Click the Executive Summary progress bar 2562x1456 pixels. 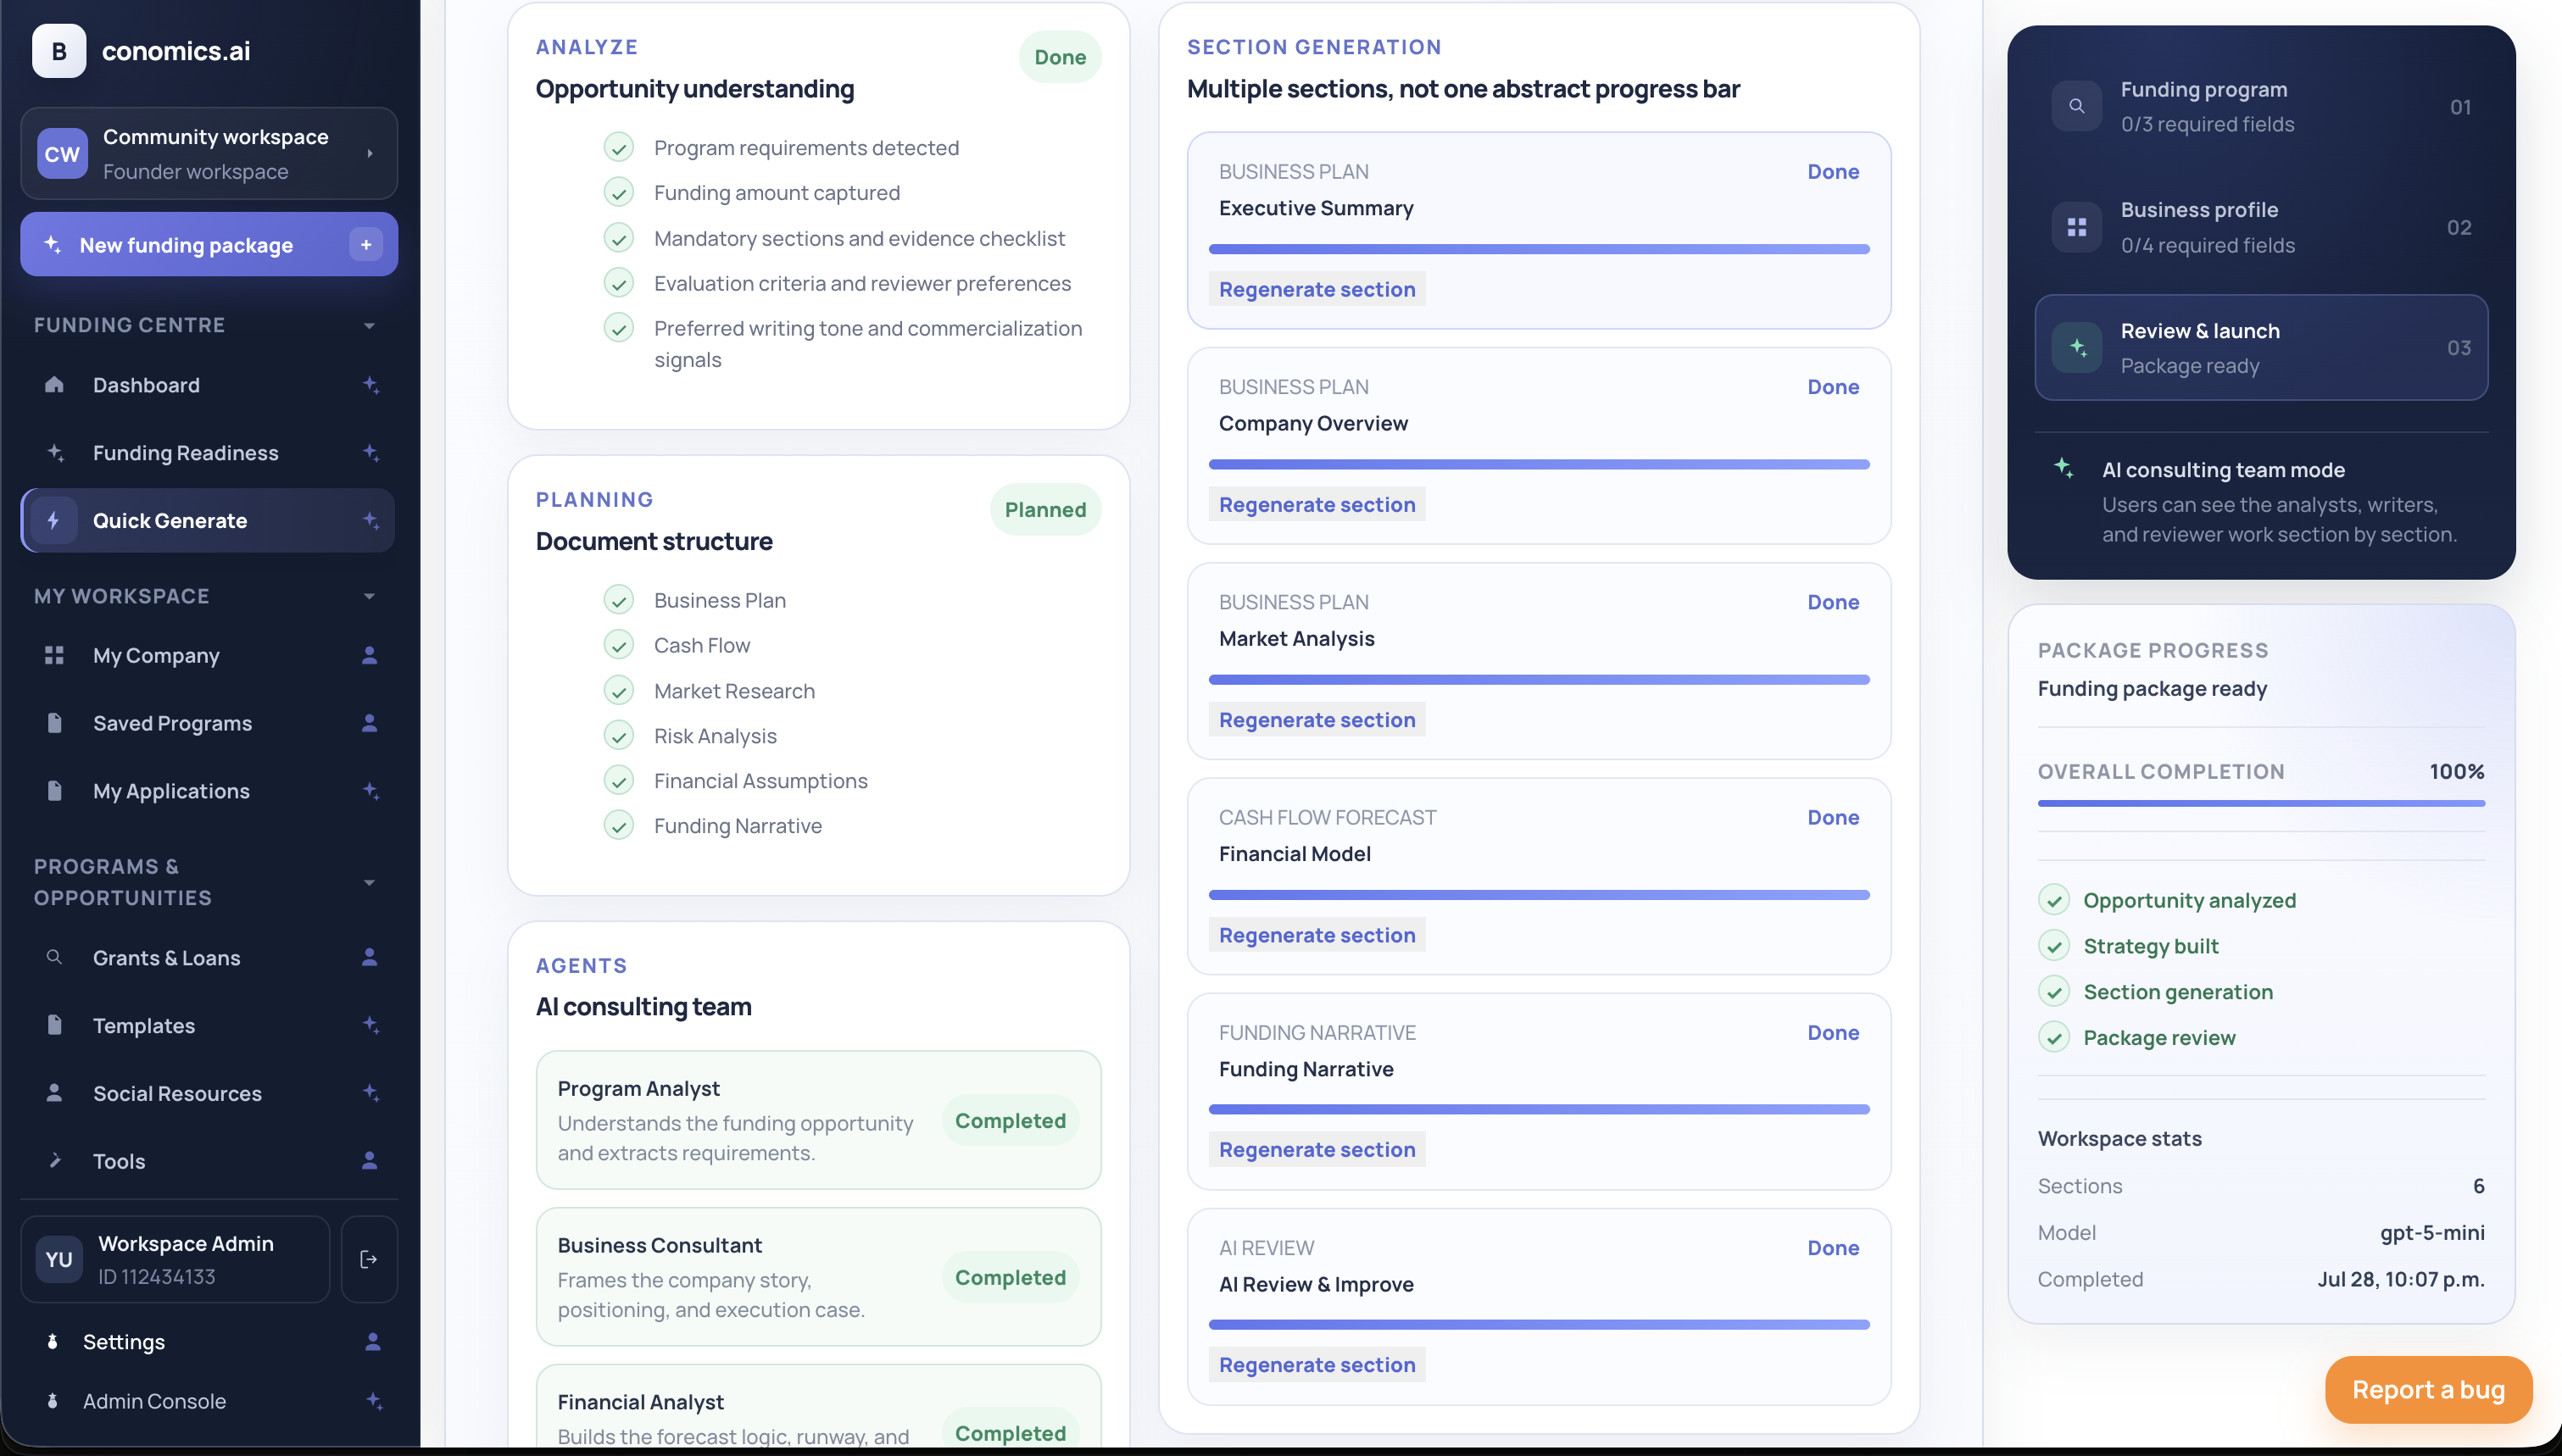point(1539,249)
